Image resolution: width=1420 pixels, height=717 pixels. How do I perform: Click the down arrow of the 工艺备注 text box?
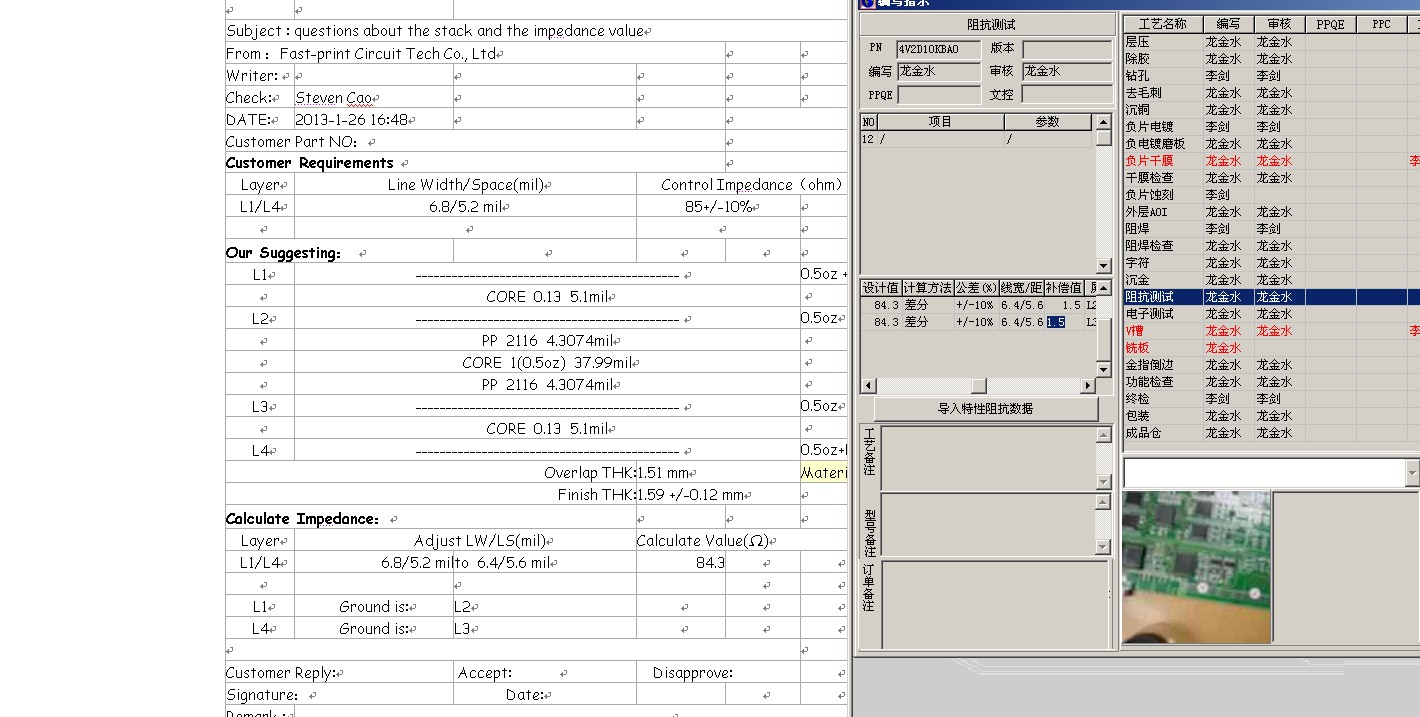coord(1104,482)
